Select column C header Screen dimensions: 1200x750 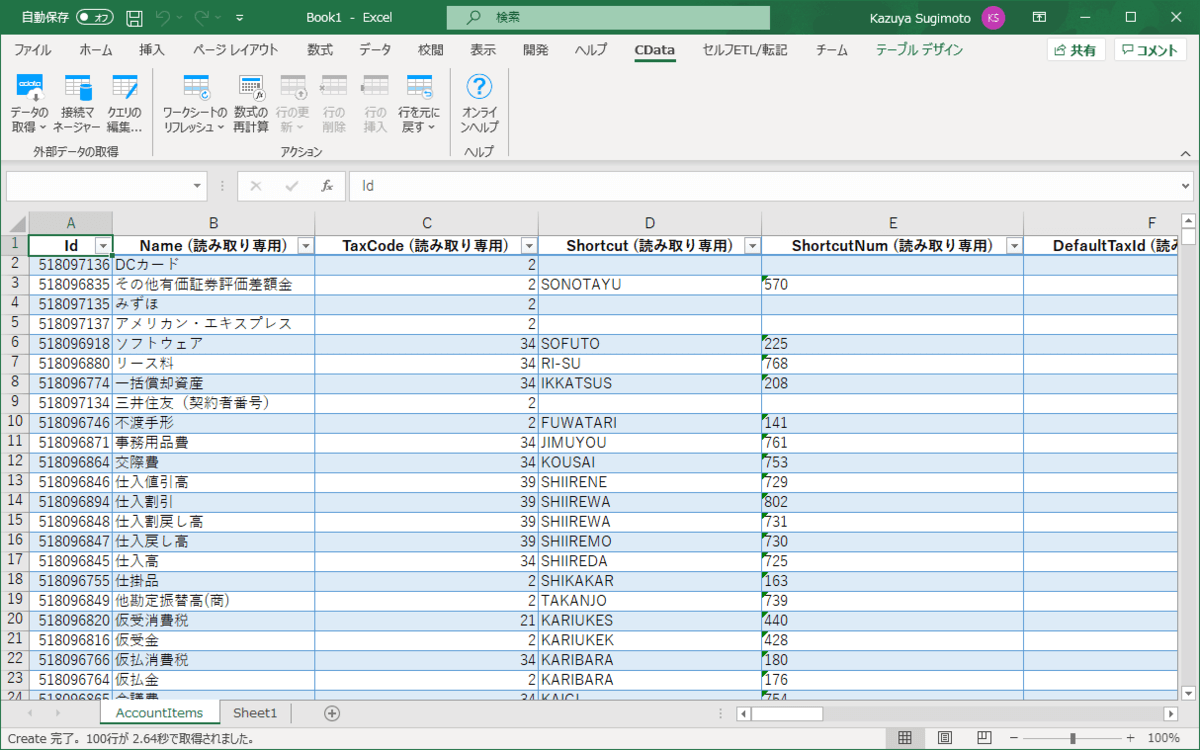click(427, 223)
